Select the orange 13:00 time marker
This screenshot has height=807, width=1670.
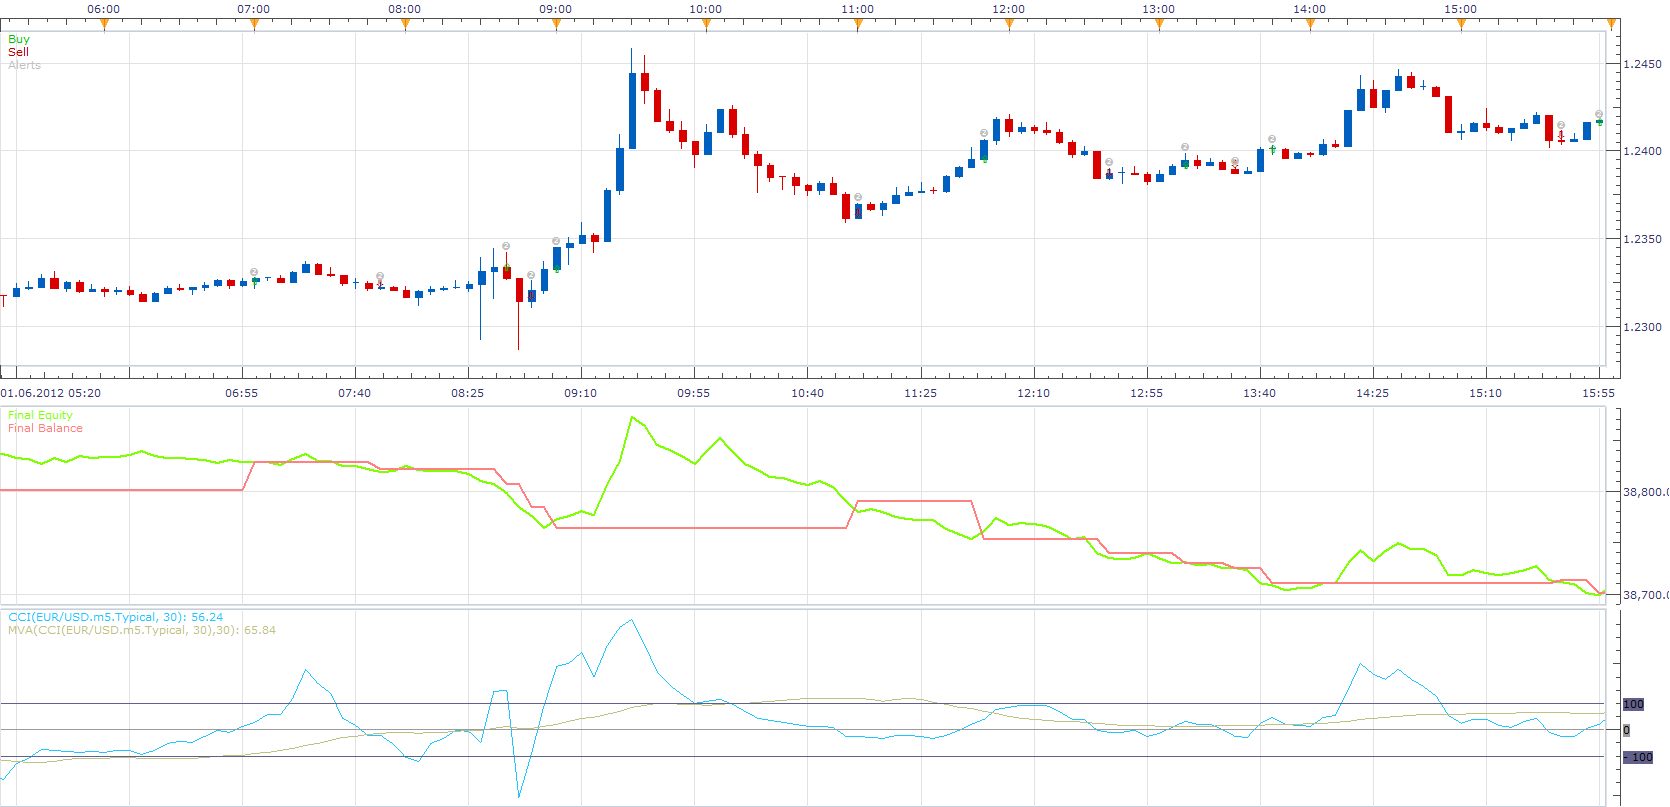click(x=1159, y=25)
